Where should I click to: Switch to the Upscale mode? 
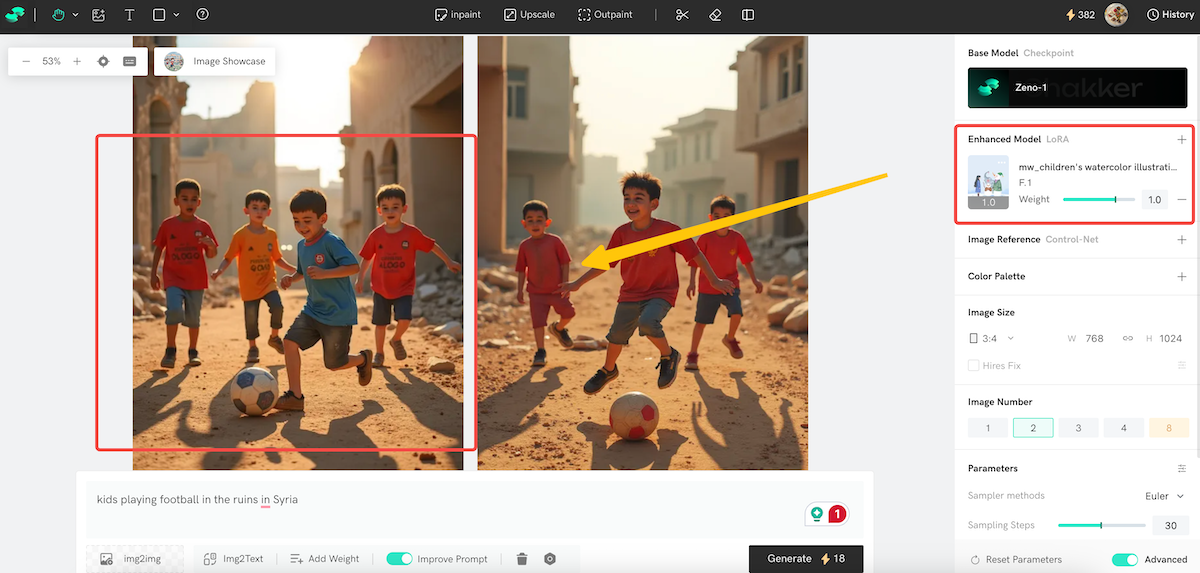(x=529, y=15)
